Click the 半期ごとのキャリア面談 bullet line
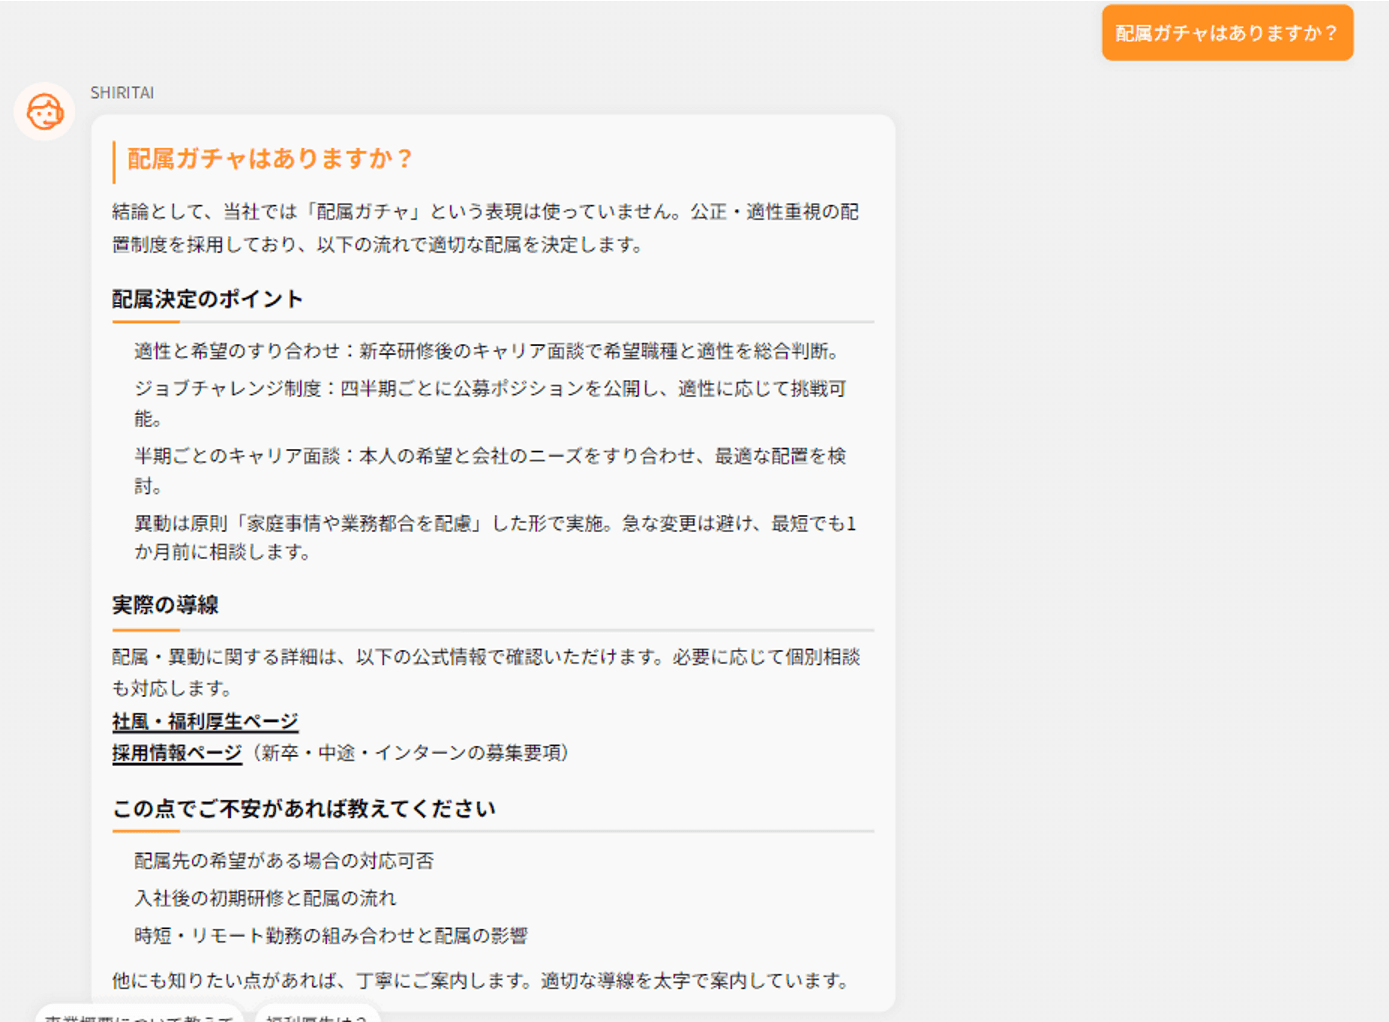 pos(490,470)
